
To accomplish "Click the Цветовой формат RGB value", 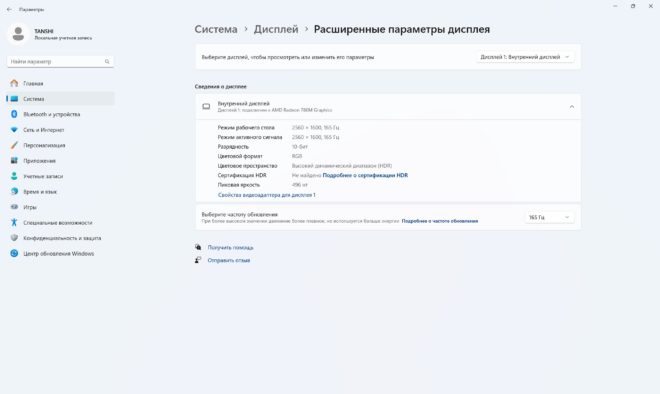I will [297, 156].
